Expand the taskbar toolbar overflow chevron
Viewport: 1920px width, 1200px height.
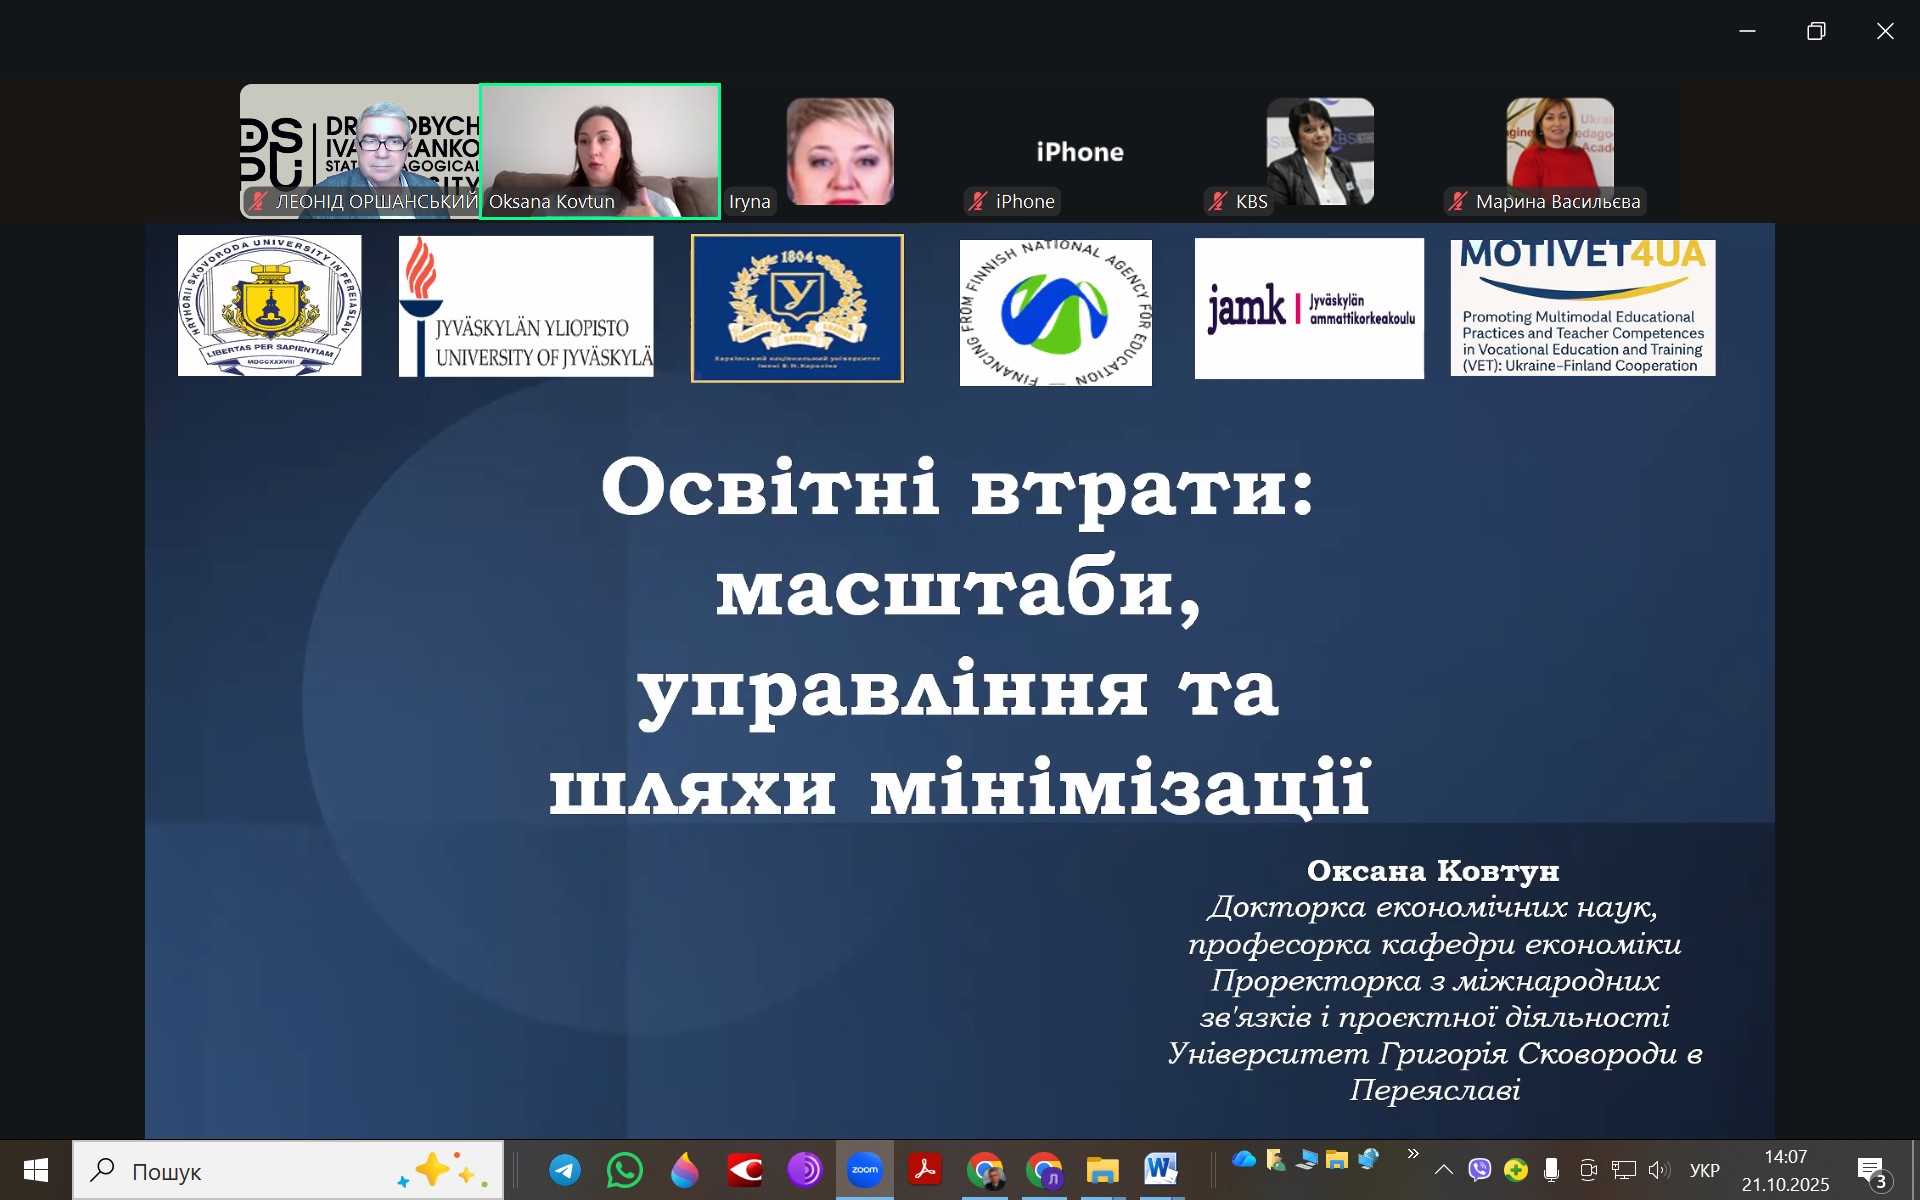click(x=1413, y=1154)
